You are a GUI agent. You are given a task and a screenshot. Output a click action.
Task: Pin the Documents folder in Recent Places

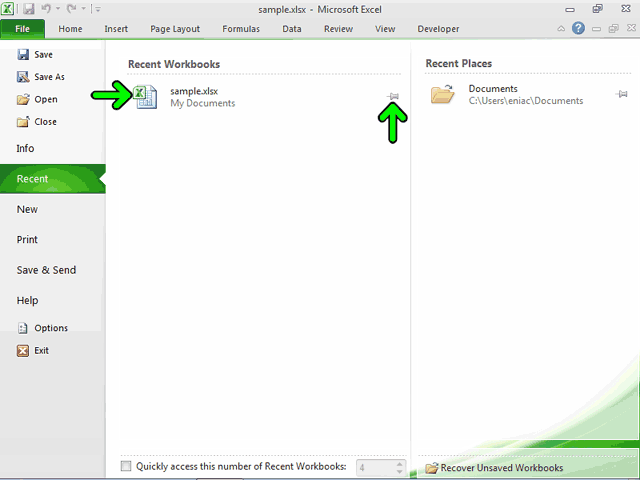coord(621,94)
